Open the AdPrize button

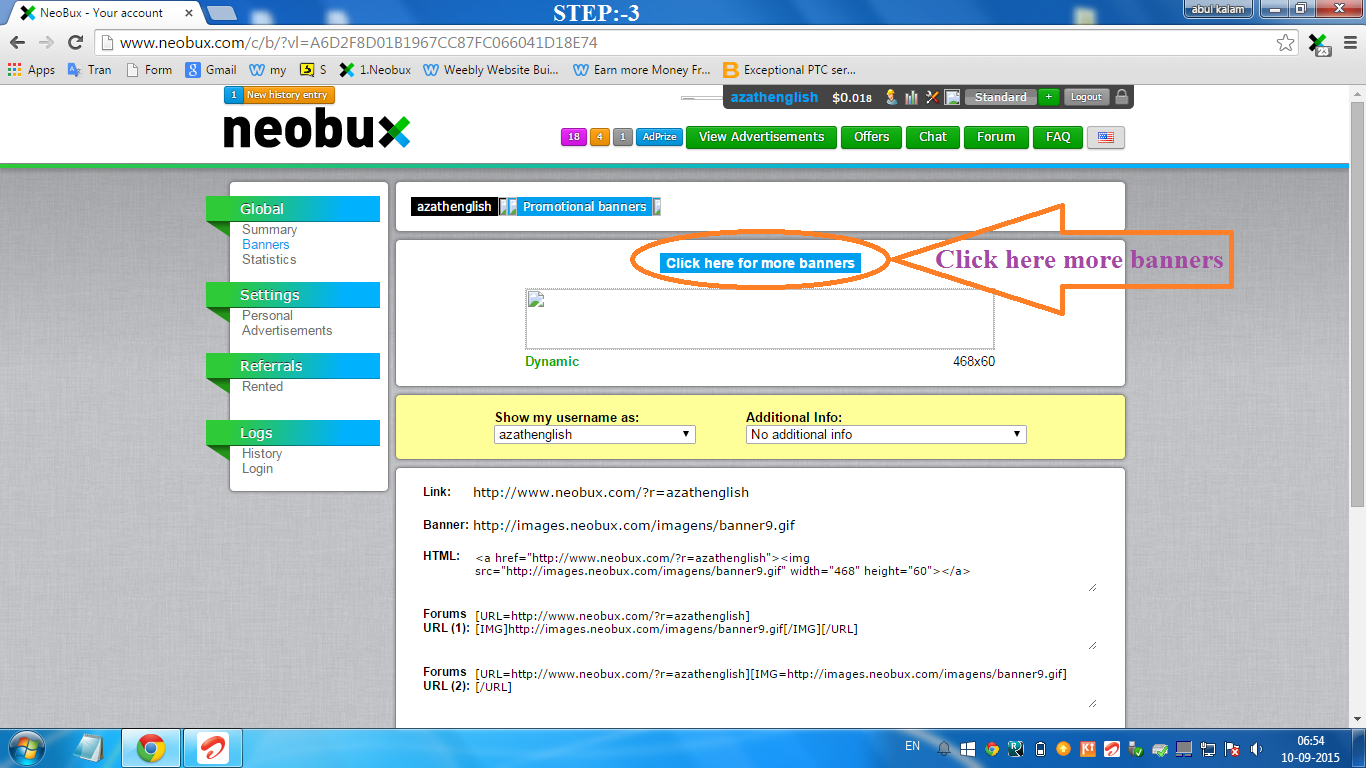pos(659,137)
